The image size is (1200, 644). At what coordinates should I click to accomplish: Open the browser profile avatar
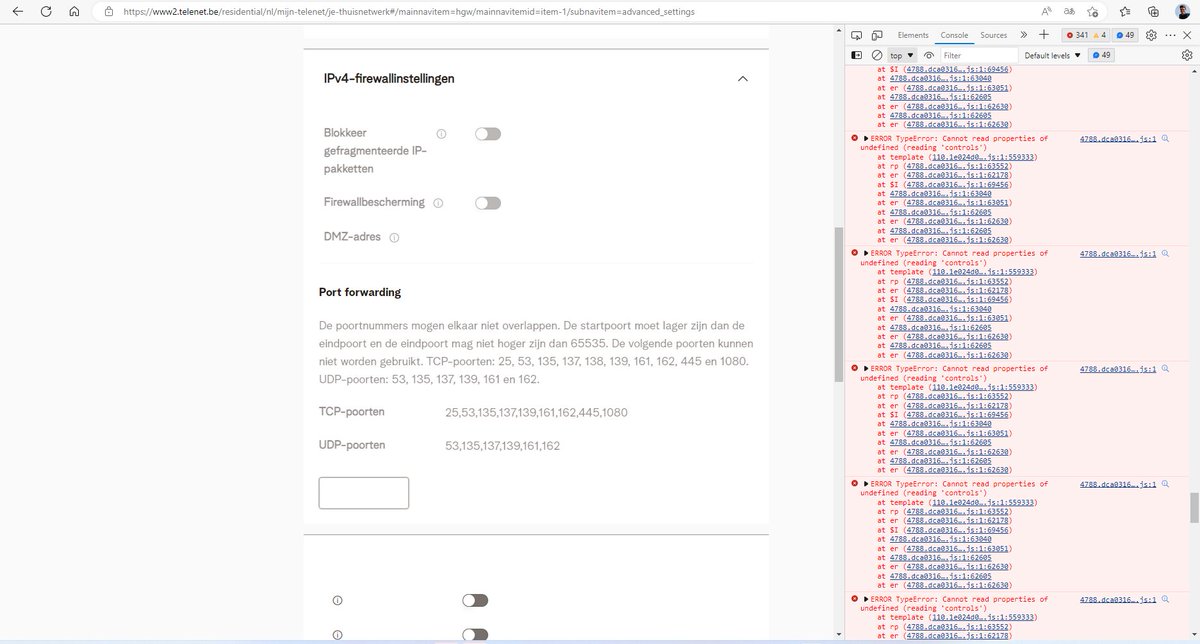pyautogui.click(x=1181, y=12)
